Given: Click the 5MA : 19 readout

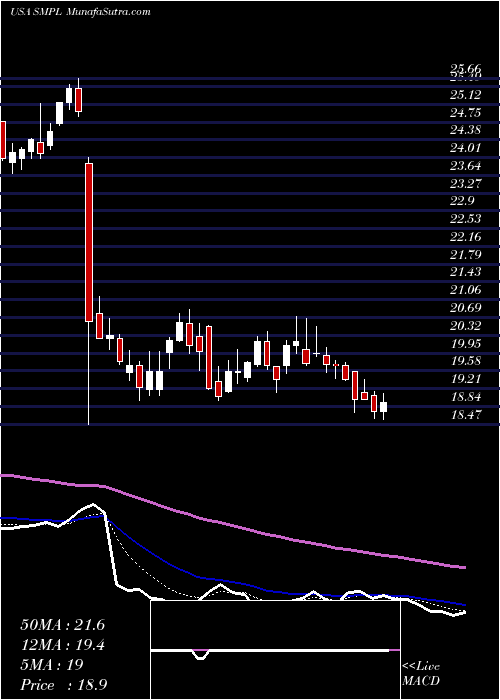Looking at the screenshot, I should (x=52, y=665).
